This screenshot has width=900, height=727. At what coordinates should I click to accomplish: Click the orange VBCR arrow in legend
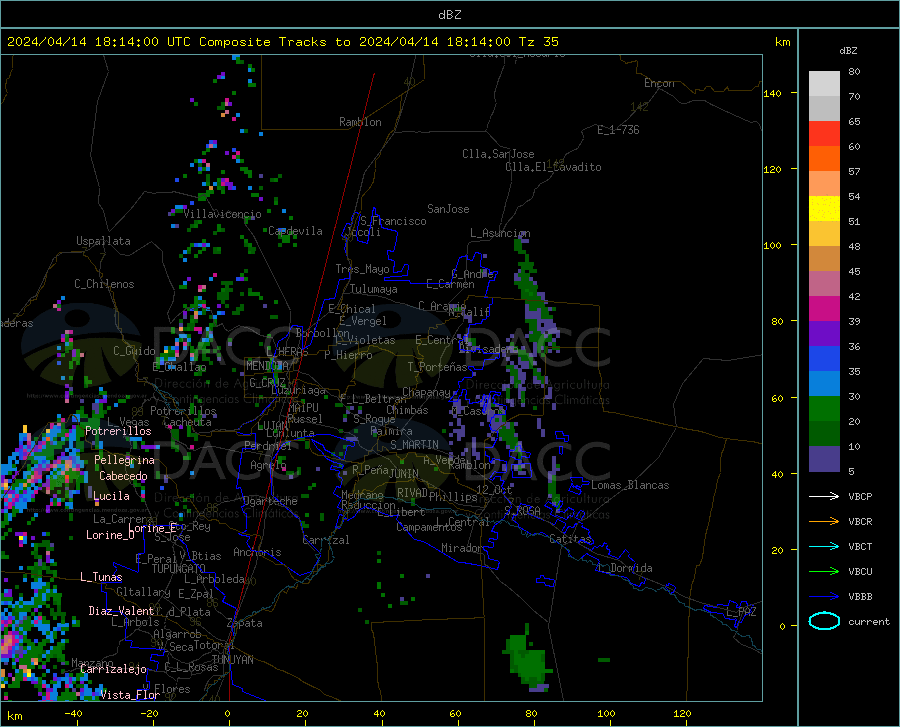824,522
